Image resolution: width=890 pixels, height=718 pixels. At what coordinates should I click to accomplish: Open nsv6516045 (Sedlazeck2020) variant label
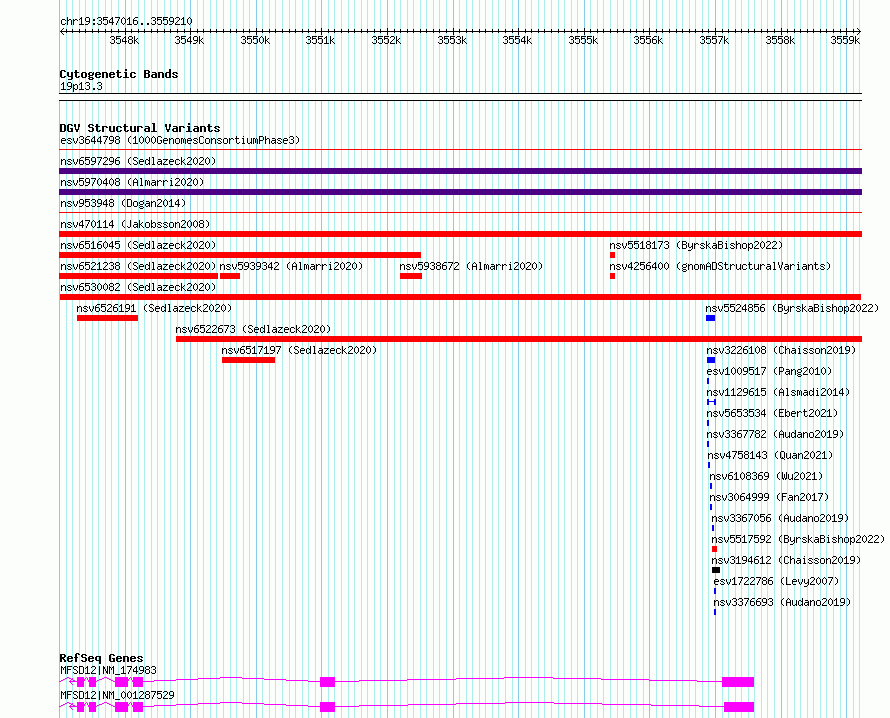pyautogui.click(x=138, y=245)
